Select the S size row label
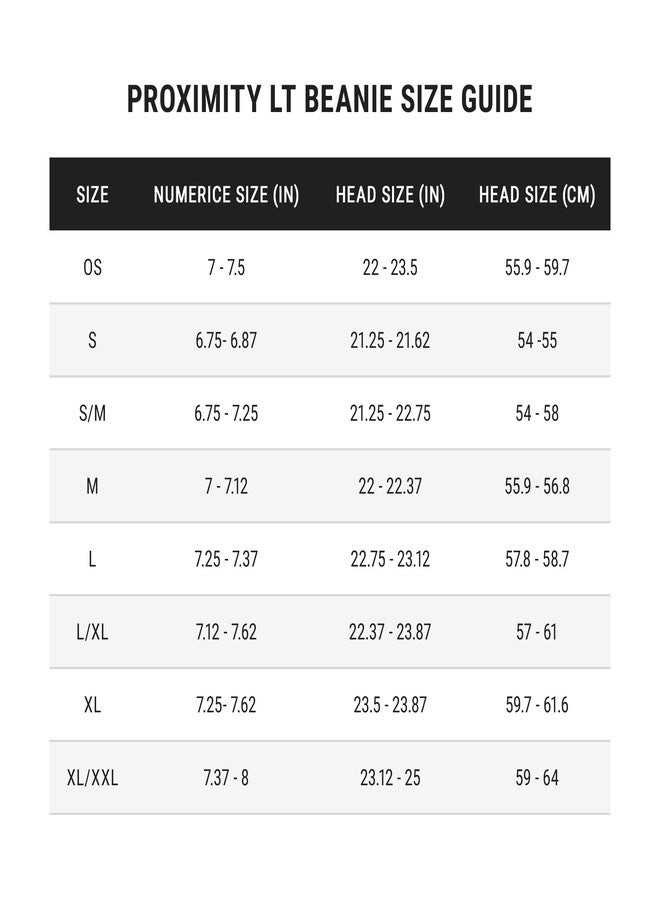Image resolution: width=660 pixels, height=900 pixels. pos(92,340)
